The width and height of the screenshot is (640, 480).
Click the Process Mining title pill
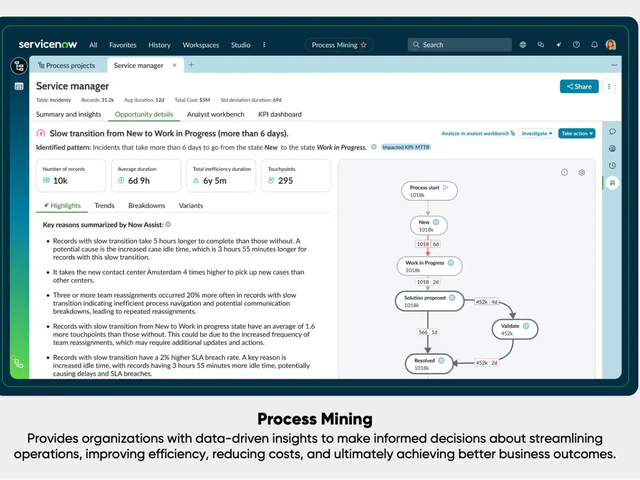click(x=339, y=45)
